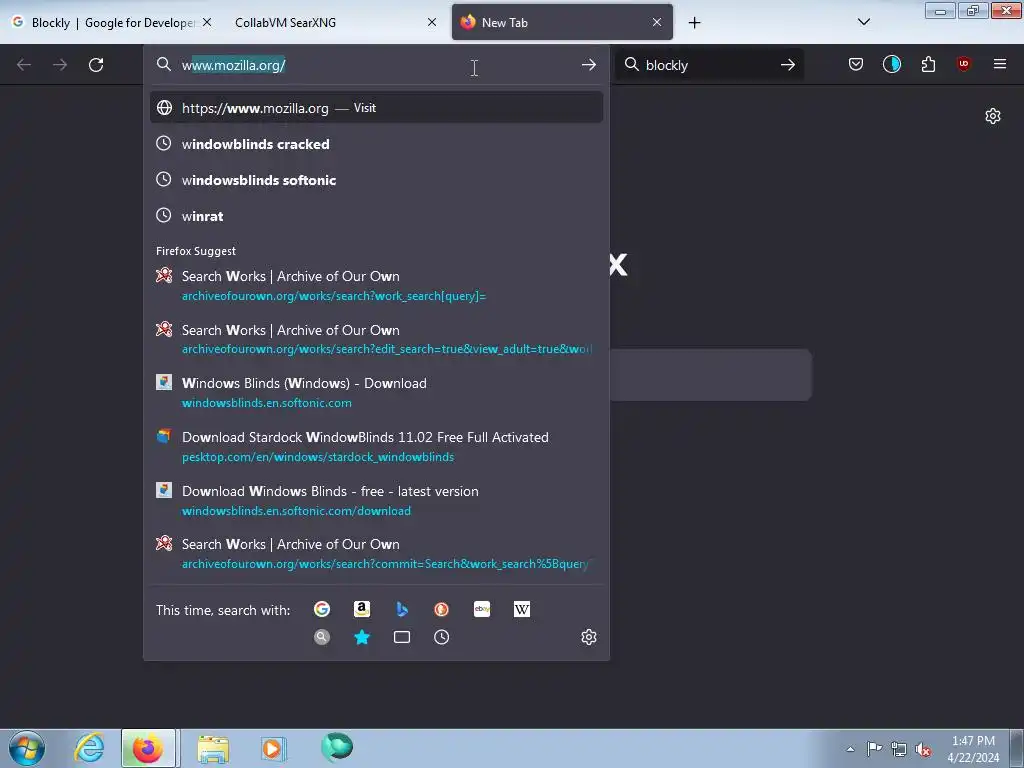Viewport: 1024px width, 768px height.
Task: Reload the current page
Action: point(96,65)
